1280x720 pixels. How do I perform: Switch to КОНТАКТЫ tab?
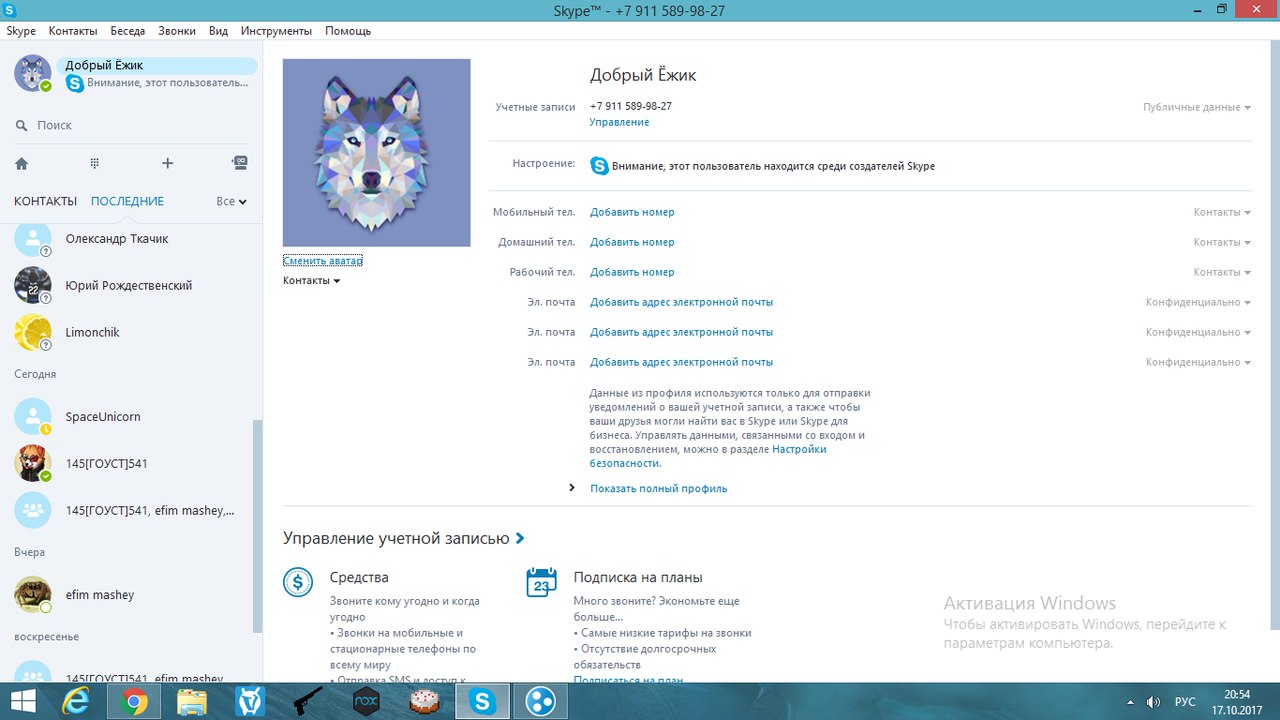pos(45,201)
